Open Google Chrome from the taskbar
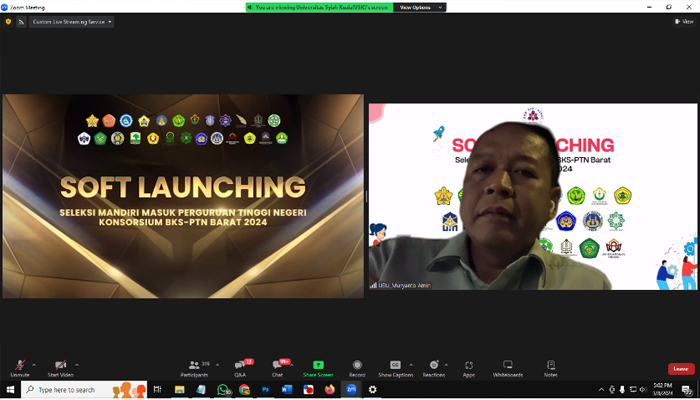 [x=244, y=390]
